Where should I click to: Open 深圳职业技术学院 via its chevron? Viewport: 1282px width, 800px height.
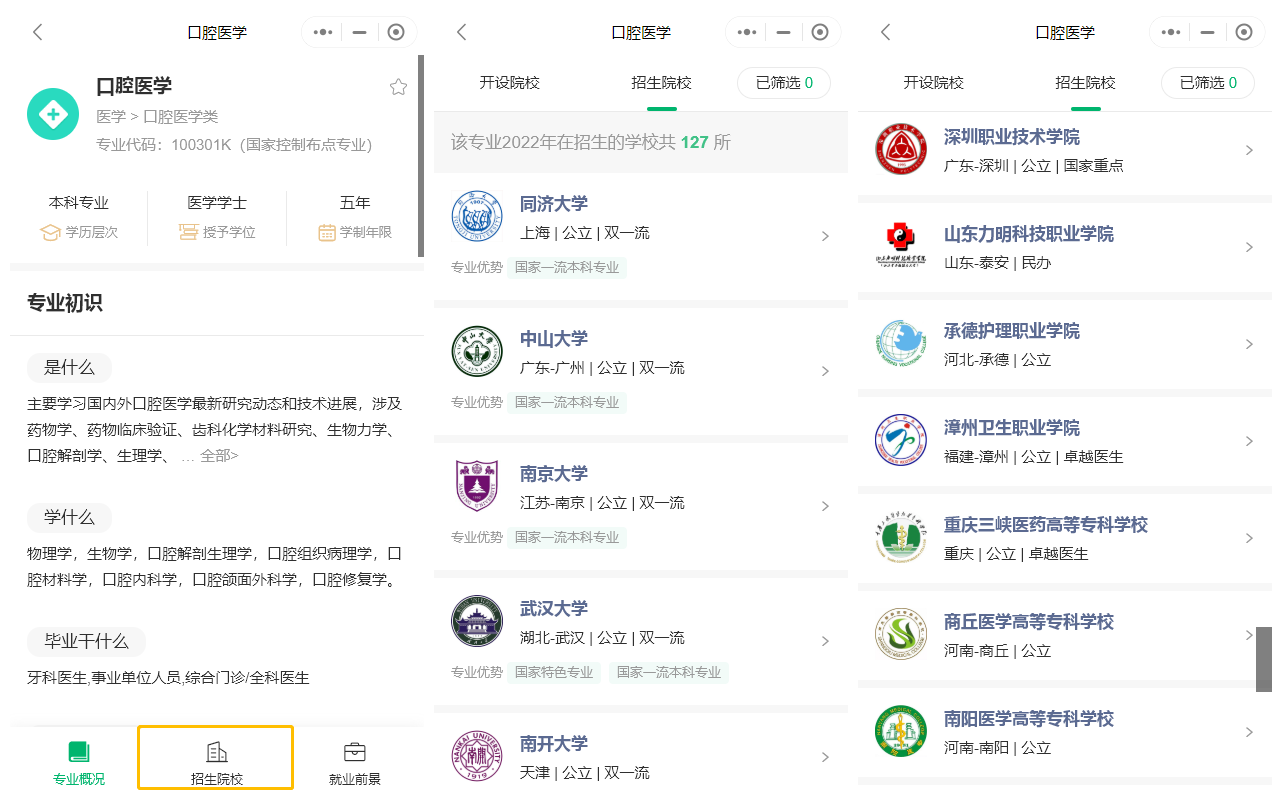1249,150
